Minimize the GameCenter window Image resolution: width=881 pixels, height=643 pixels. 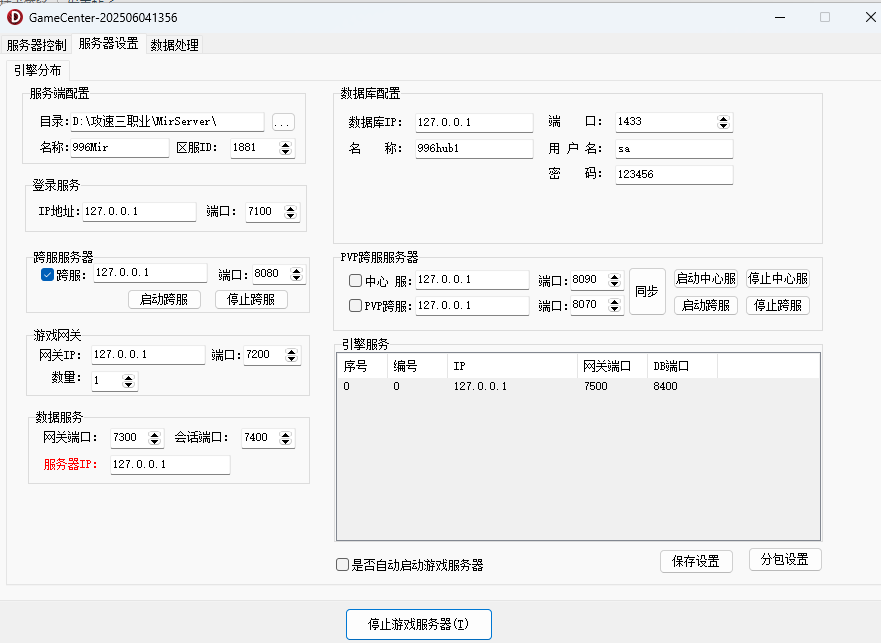[x=780, y=17]
